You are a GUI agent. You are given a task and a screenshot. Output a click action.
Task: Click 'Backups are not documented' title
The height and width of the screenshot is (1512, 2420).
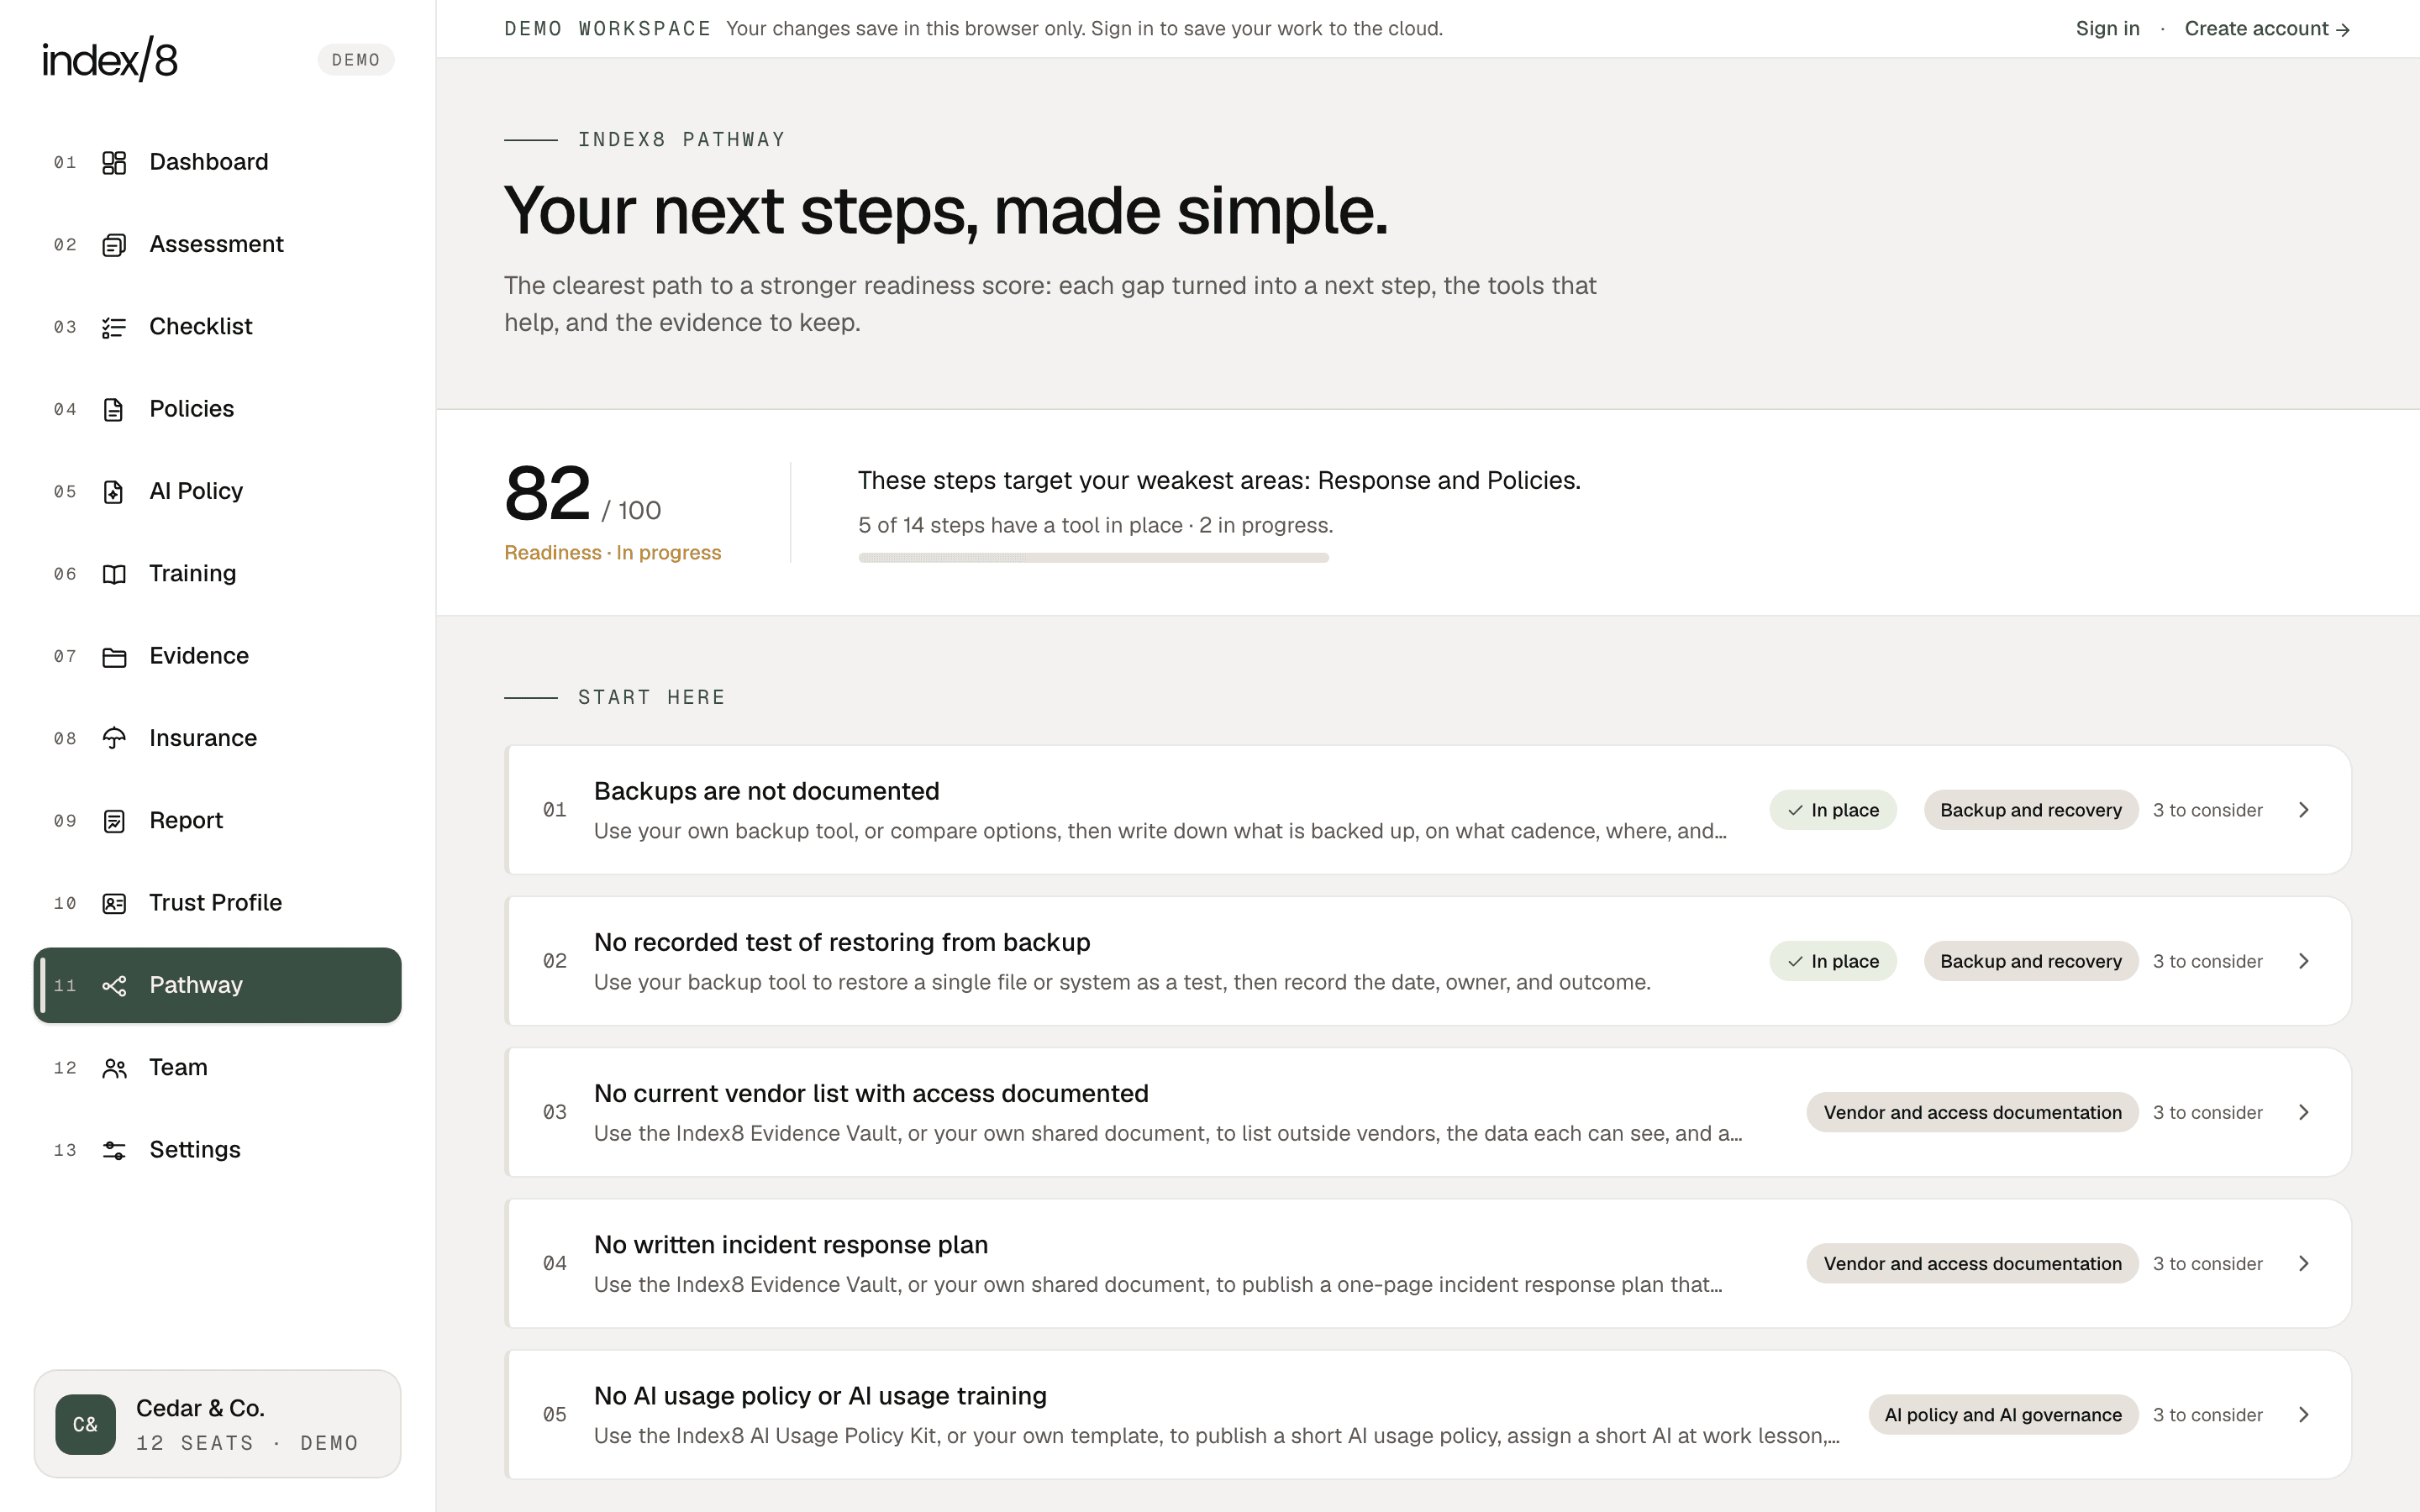[766, 791]
